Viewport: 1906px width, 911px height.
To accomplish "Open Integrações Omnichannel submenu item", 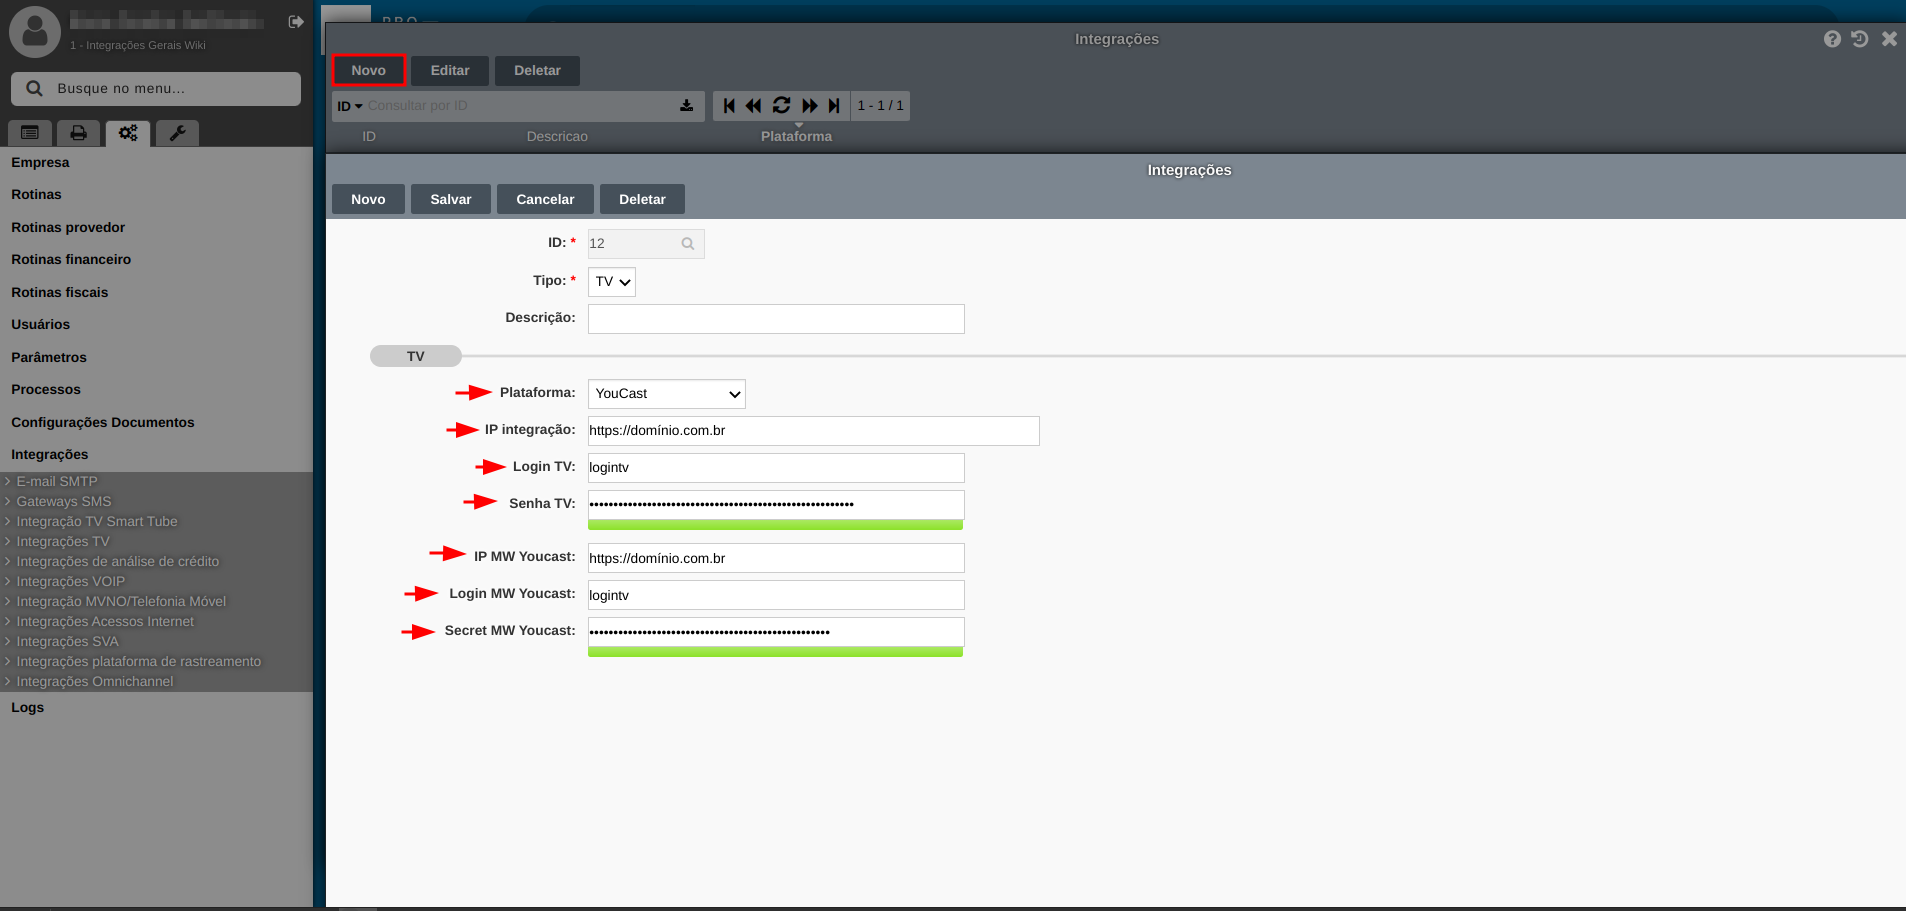I will point(95,682).
